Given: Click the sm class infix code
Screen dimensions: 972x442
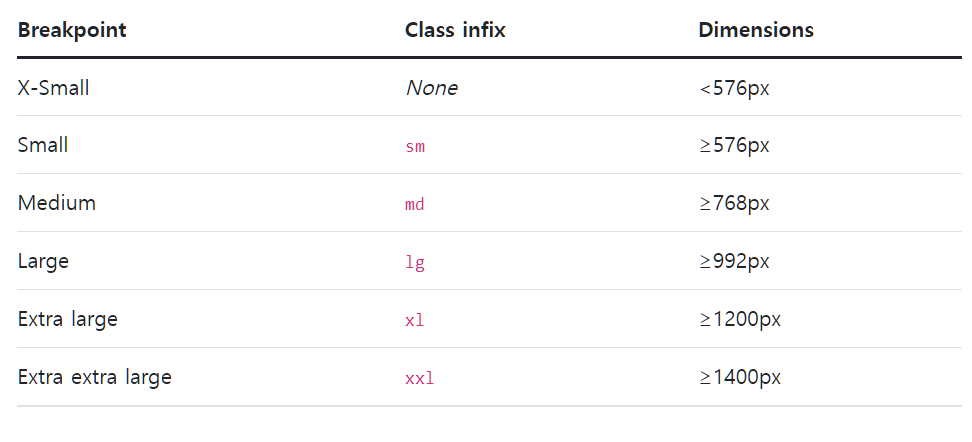Looking at the screenshot, I should pyautogui.click(x=415, y=147).
